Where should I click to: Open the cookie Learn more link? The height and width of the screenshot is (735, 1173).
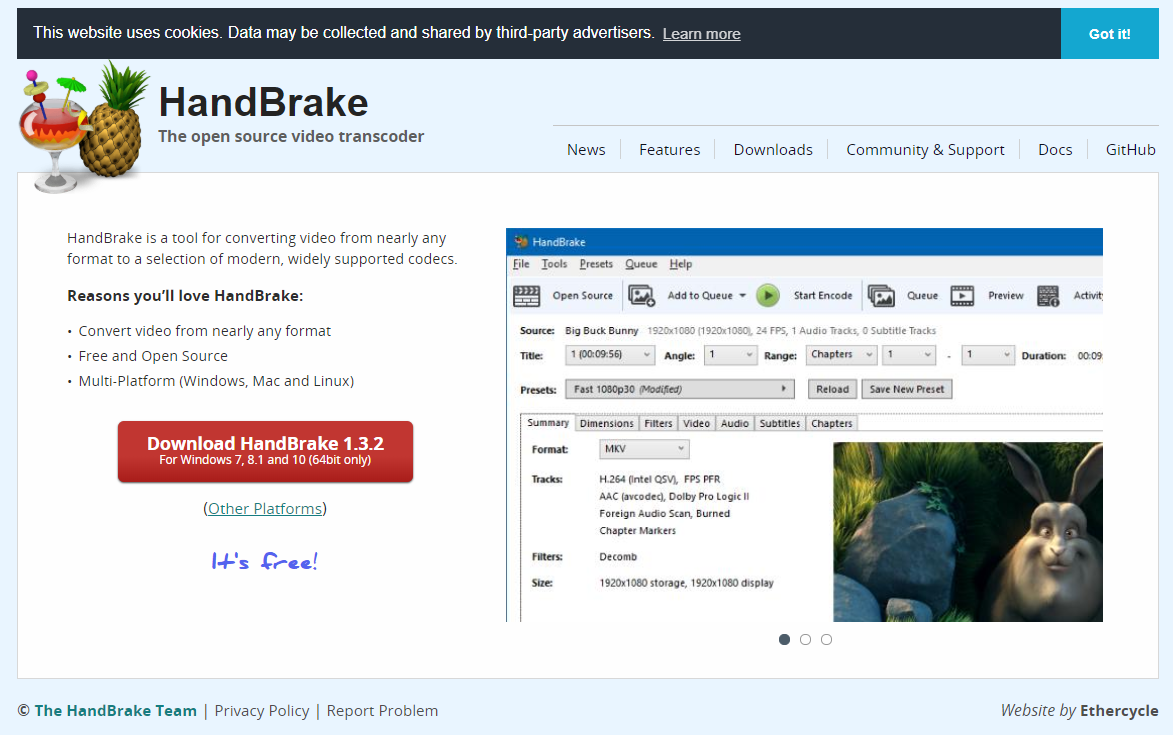pyautogui.click(x=702, y=34)
